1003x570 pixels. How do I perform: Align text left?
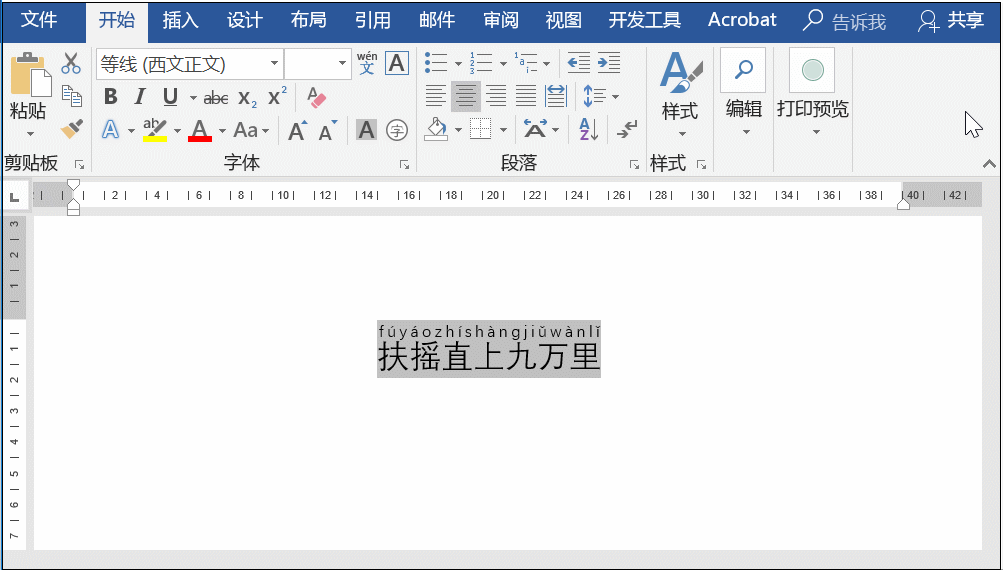[436, 97]
